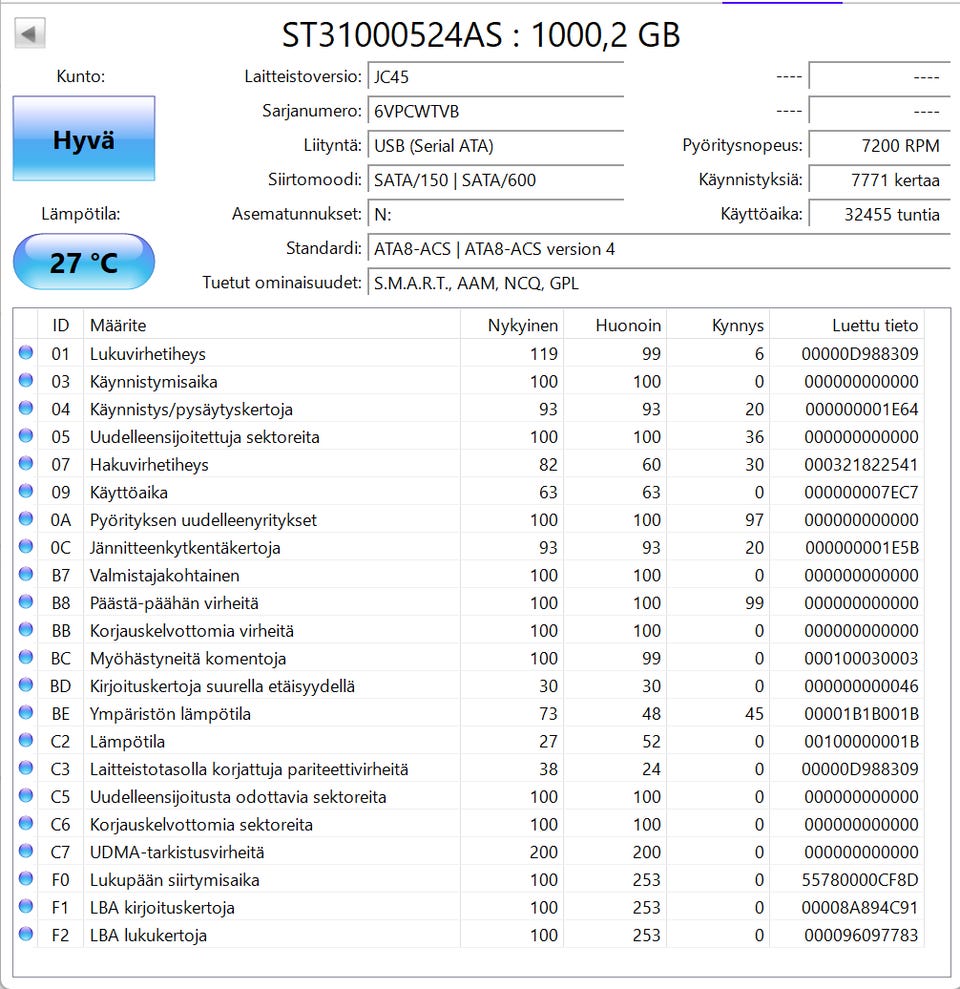Select the Lämpötila C2 attribute row
This screenshot has height=989, width=960.
coord(469,741)
